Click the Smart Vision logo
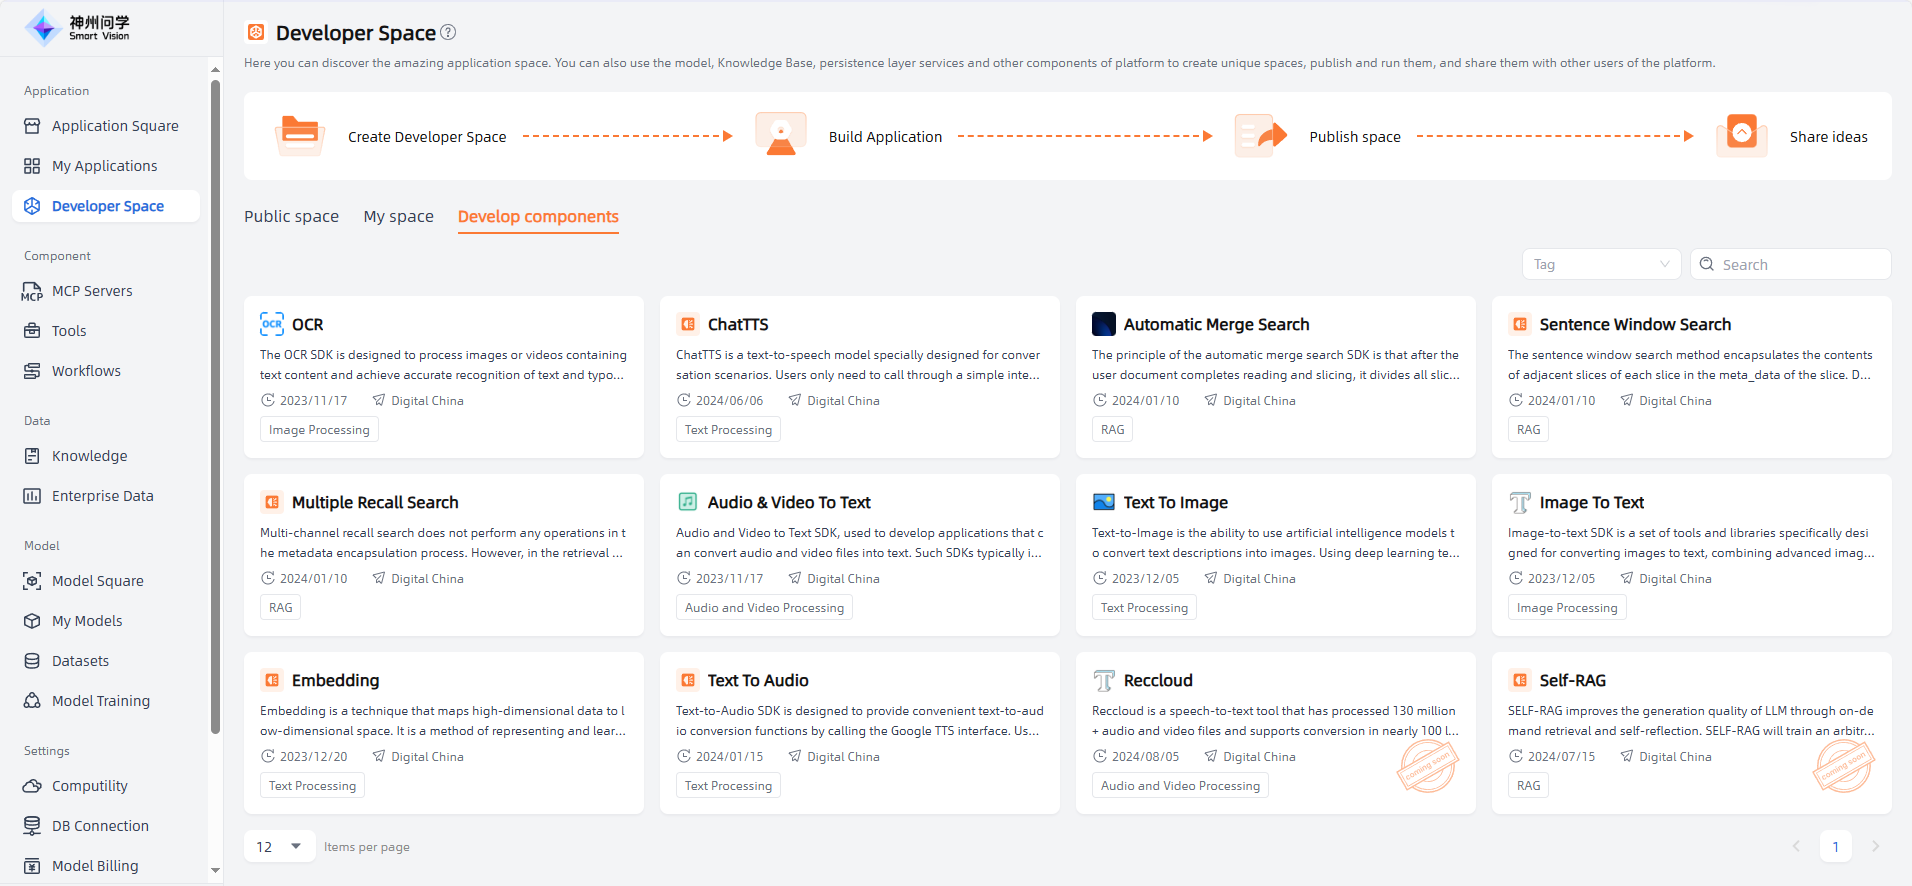The image size is (1912, 886). [78, 28]
